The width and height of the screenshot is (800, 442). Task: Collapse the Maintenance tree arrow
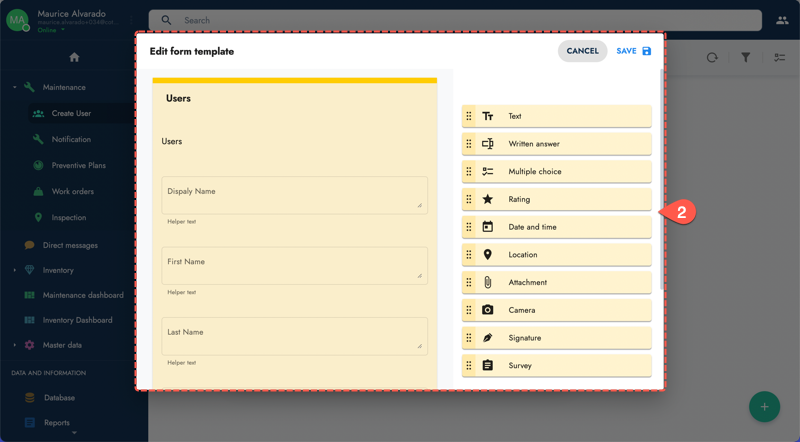point(15,87)
